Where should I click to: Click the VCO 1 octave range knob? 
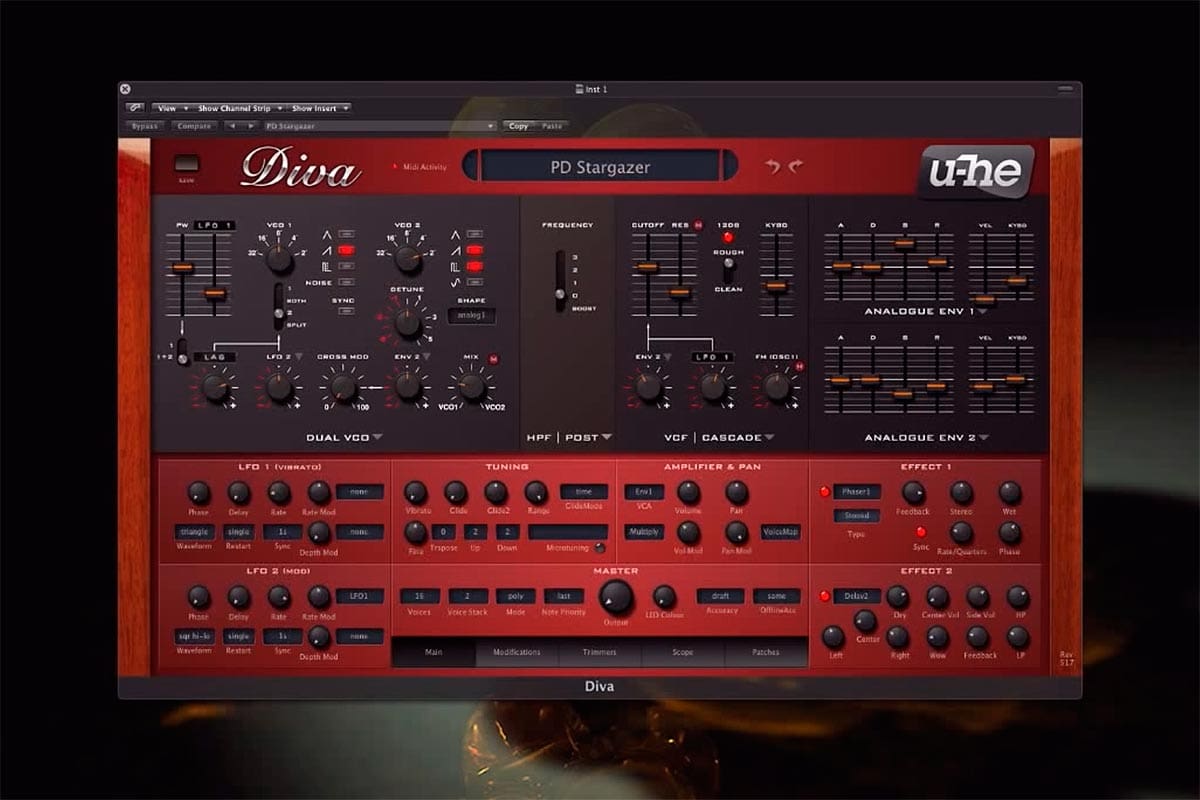click(x=279, y=259)
